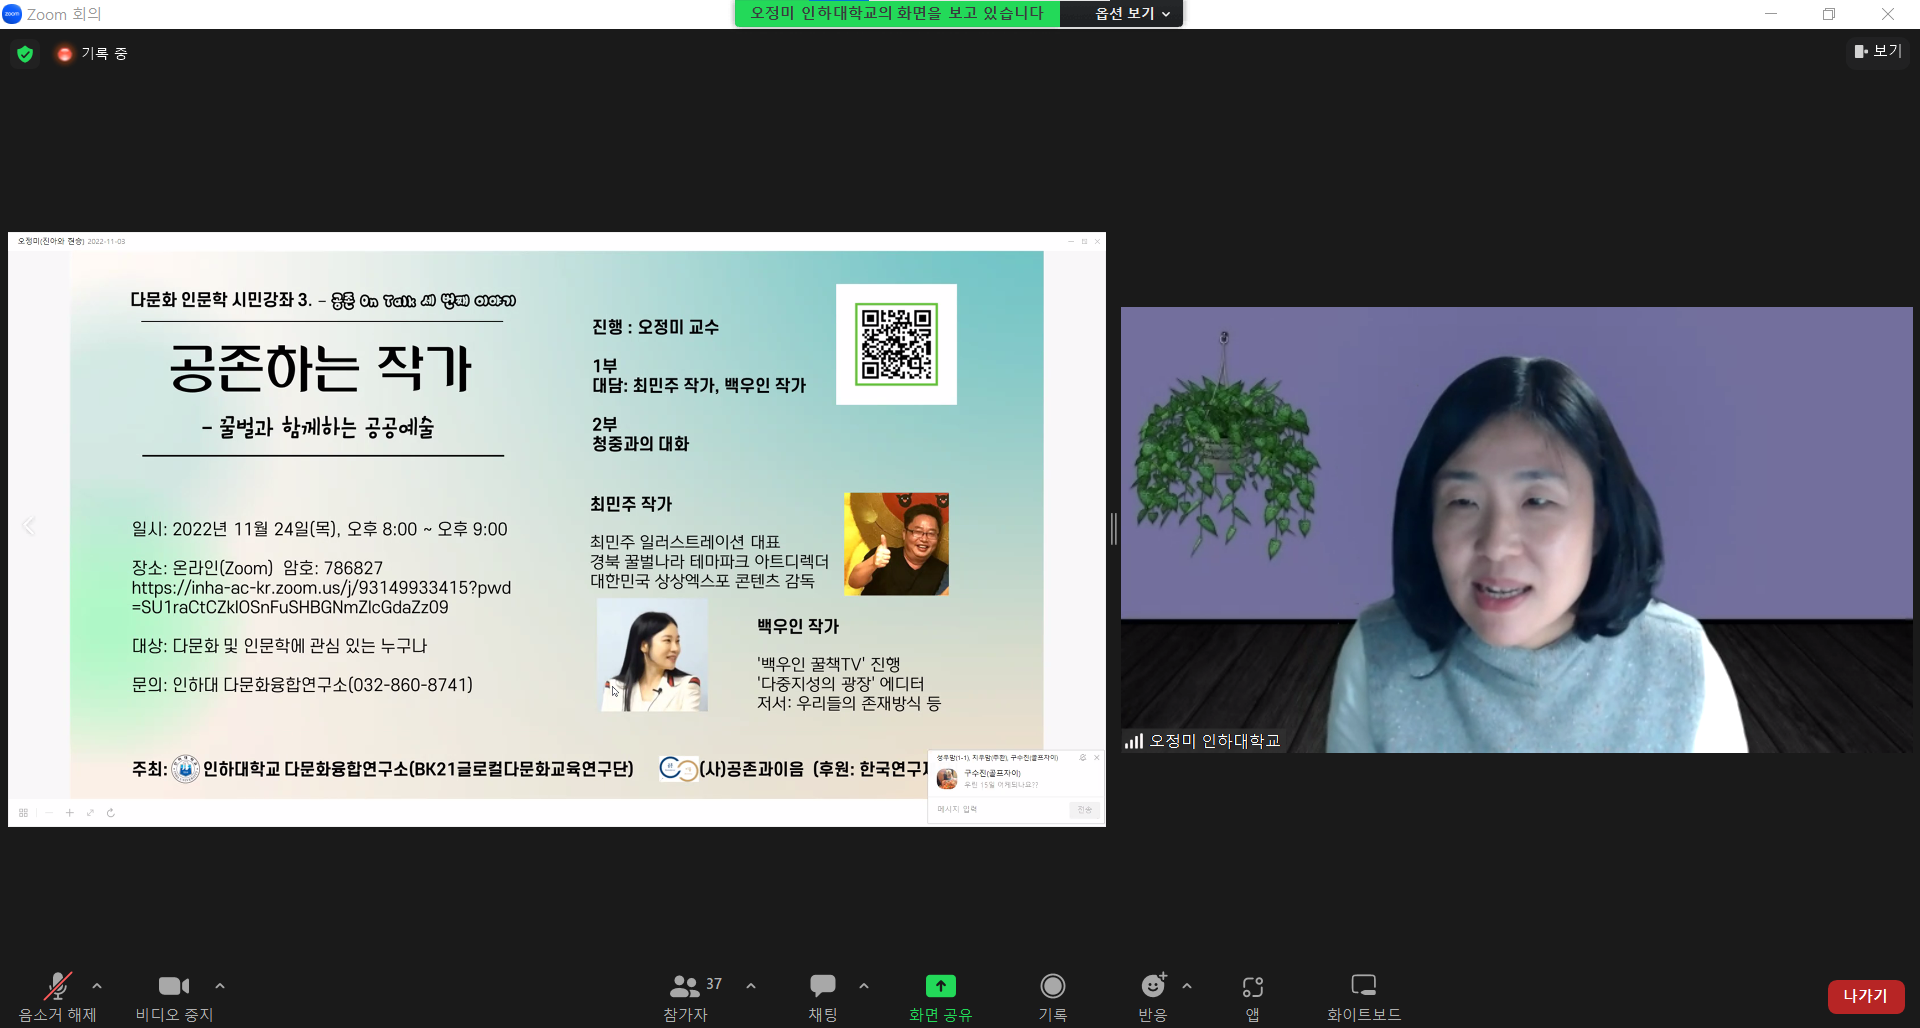Close the chat notification popup

click(1096, 758)
